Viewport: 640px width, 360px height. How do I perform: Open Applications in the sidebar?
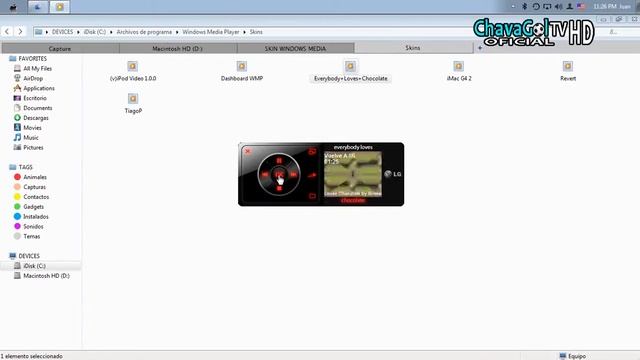click(34, 88)
